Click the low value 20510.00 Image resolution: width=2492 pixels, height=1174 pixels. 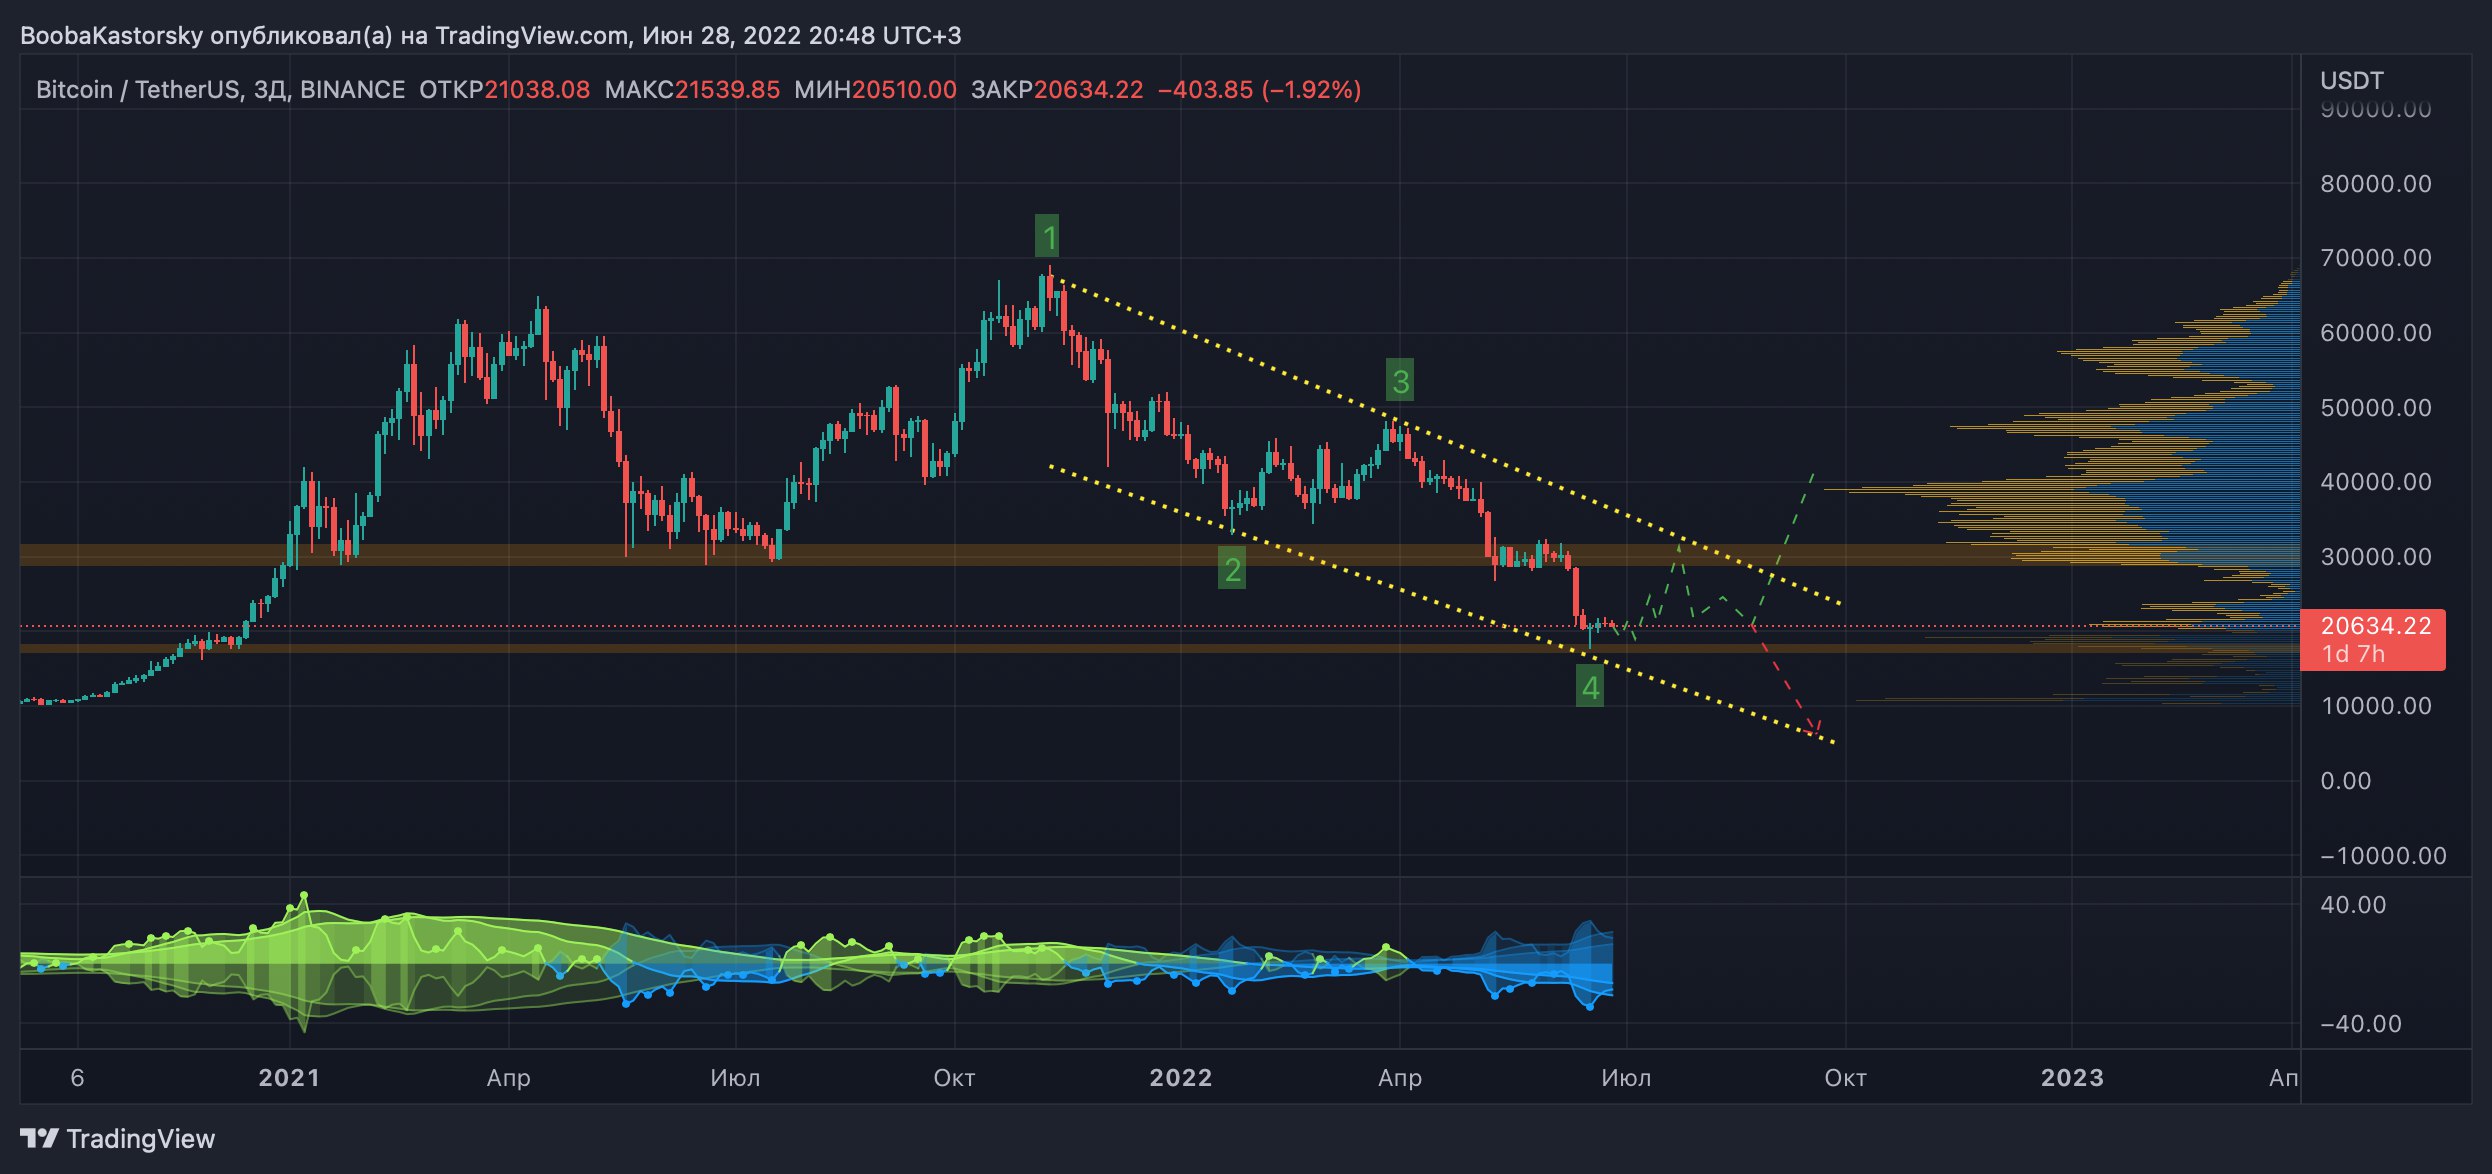pos(904,90)
